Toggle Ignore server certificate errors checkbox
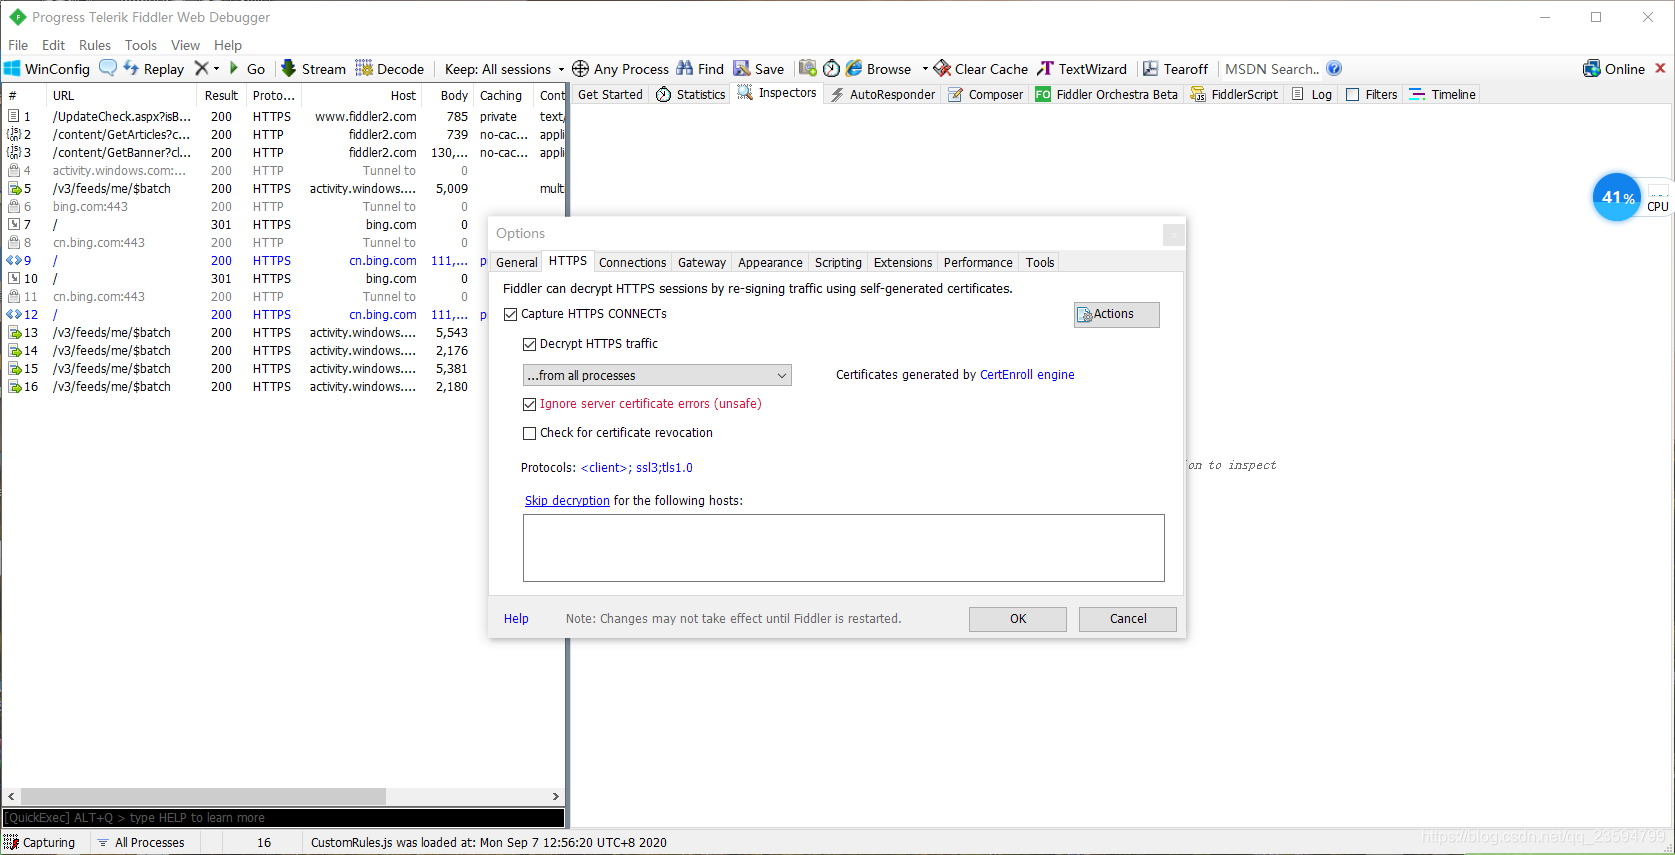The image size is (1675, 855). [x=529, y=404]
